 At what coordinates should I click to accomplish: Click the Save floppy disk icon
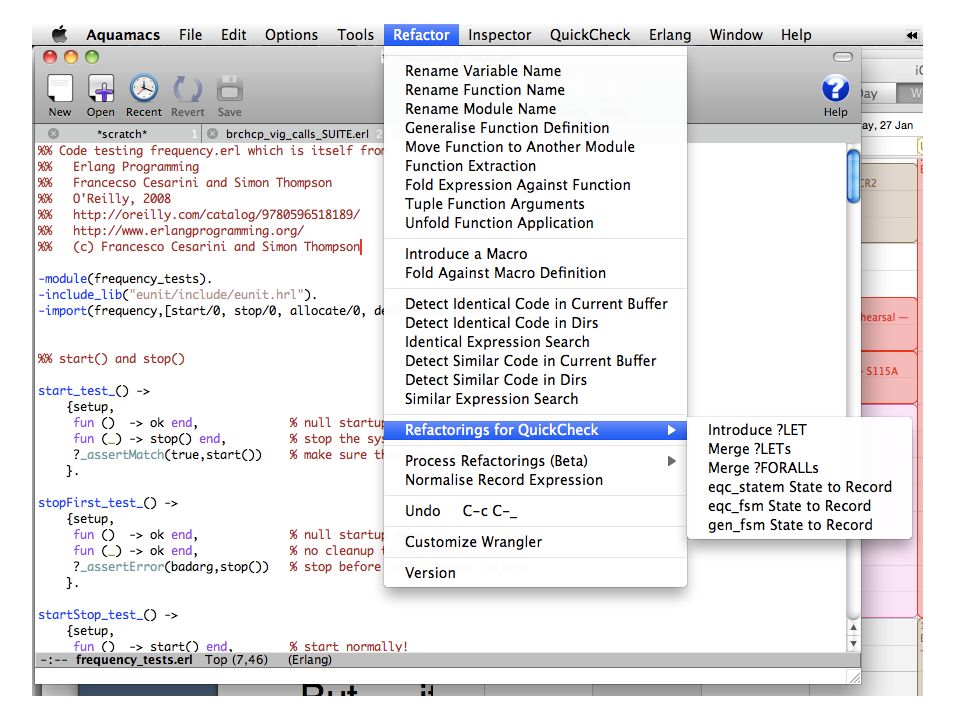(x=230, y=89)
